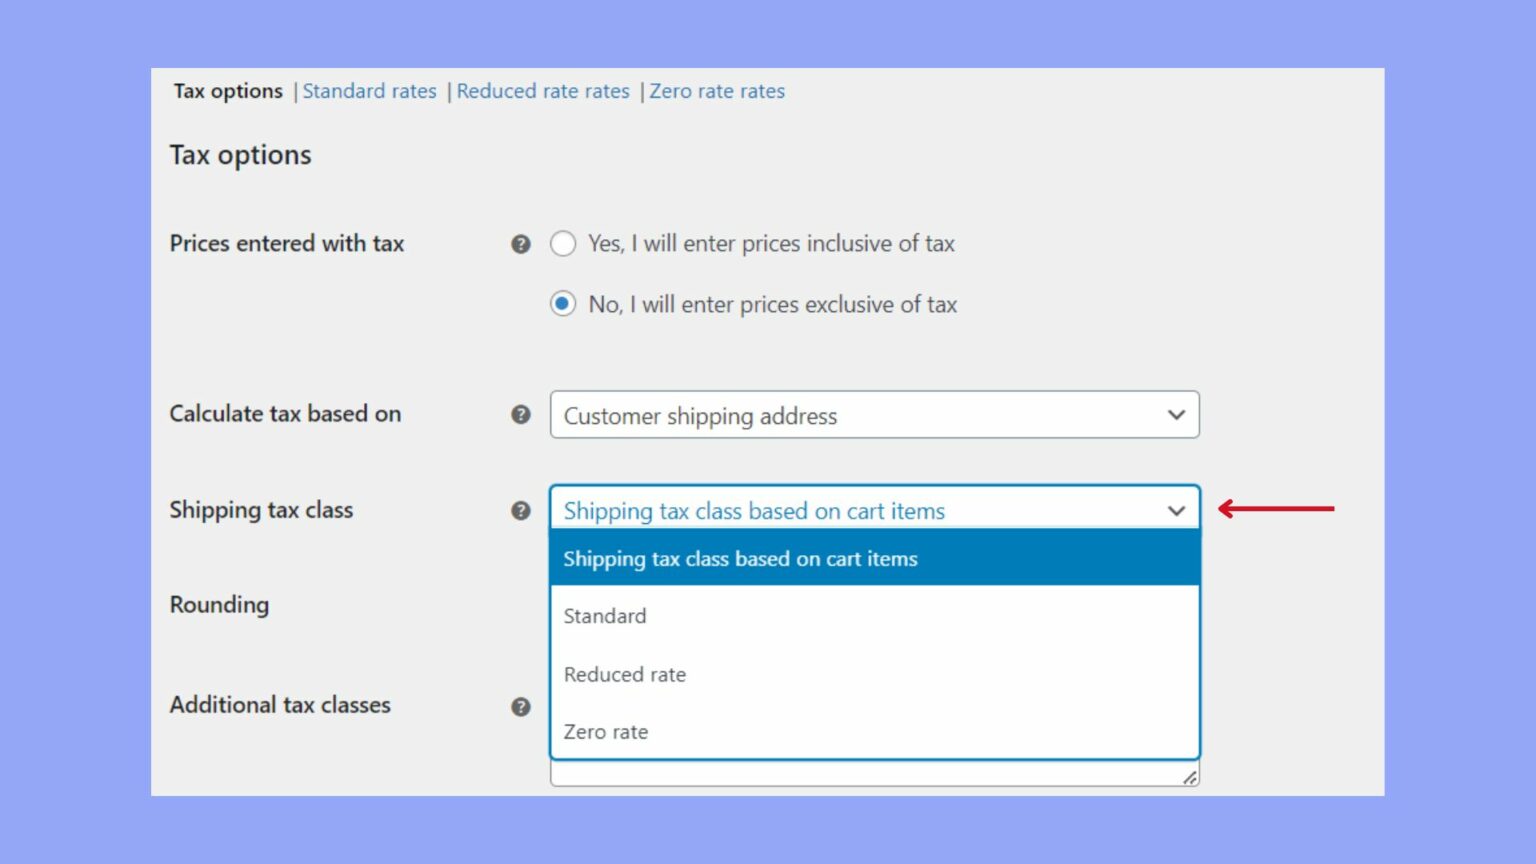Screen dimensions: 1536x864
Task: Click the help icon beside Additional tax classes
Action: click(521, 706)
